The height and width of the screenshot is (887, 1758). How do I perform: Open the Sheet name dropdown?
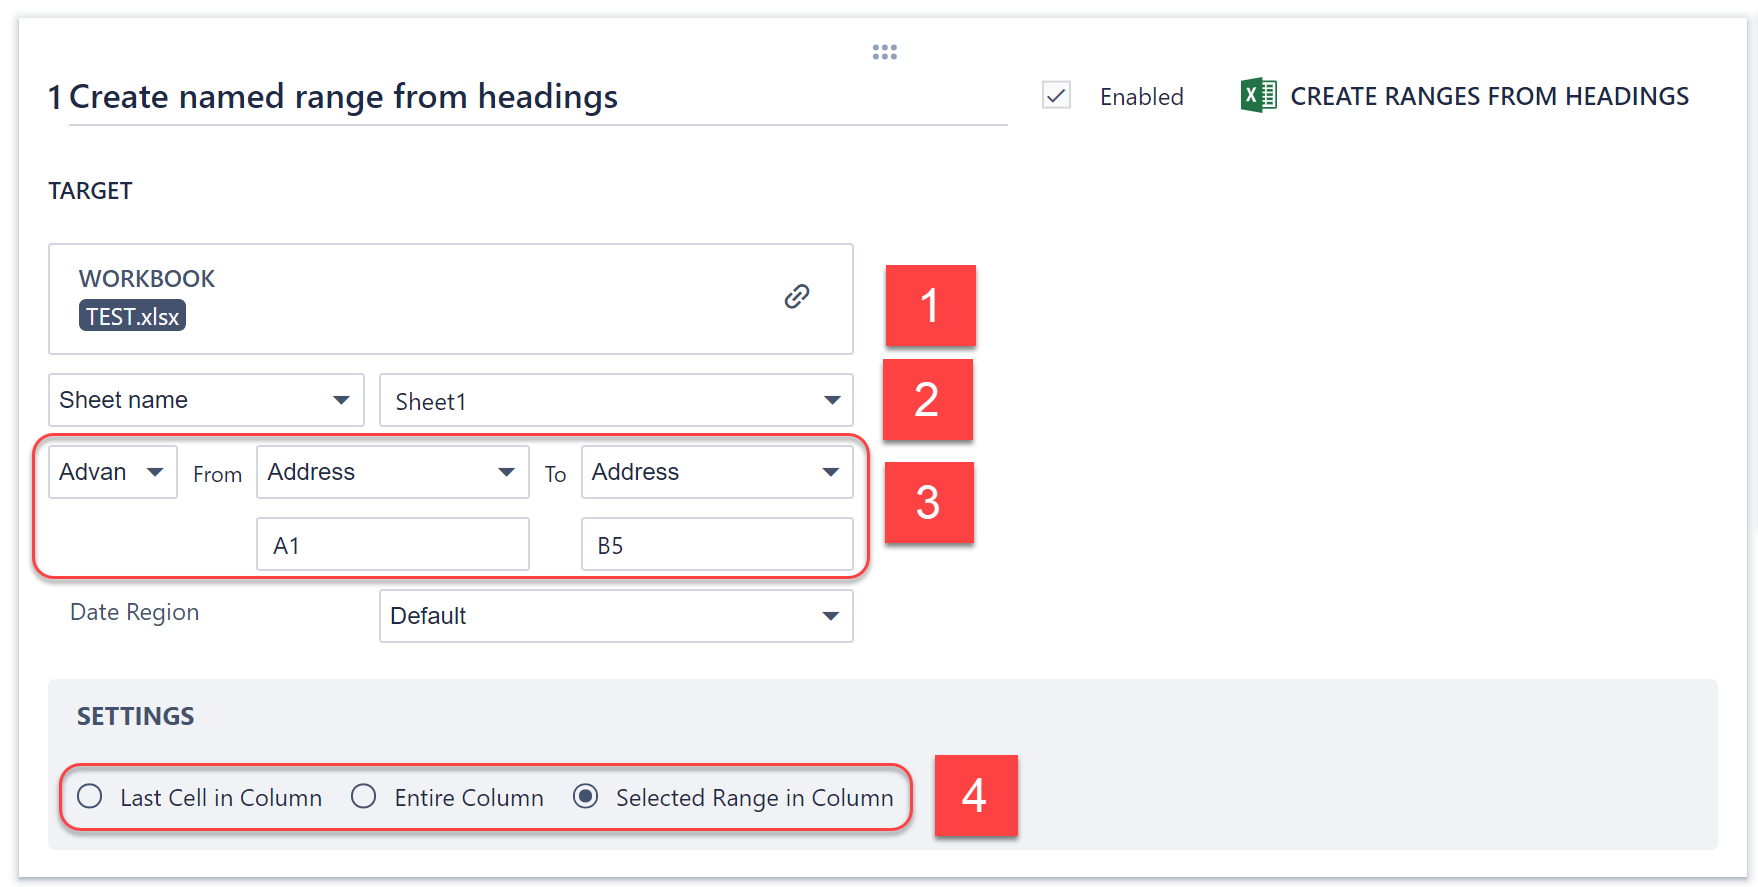(x=206, y=400)
